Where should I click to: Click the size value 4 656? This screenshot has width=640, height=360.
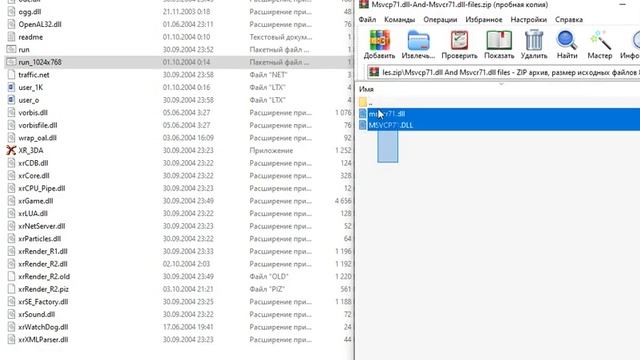(x=343, y=201)
